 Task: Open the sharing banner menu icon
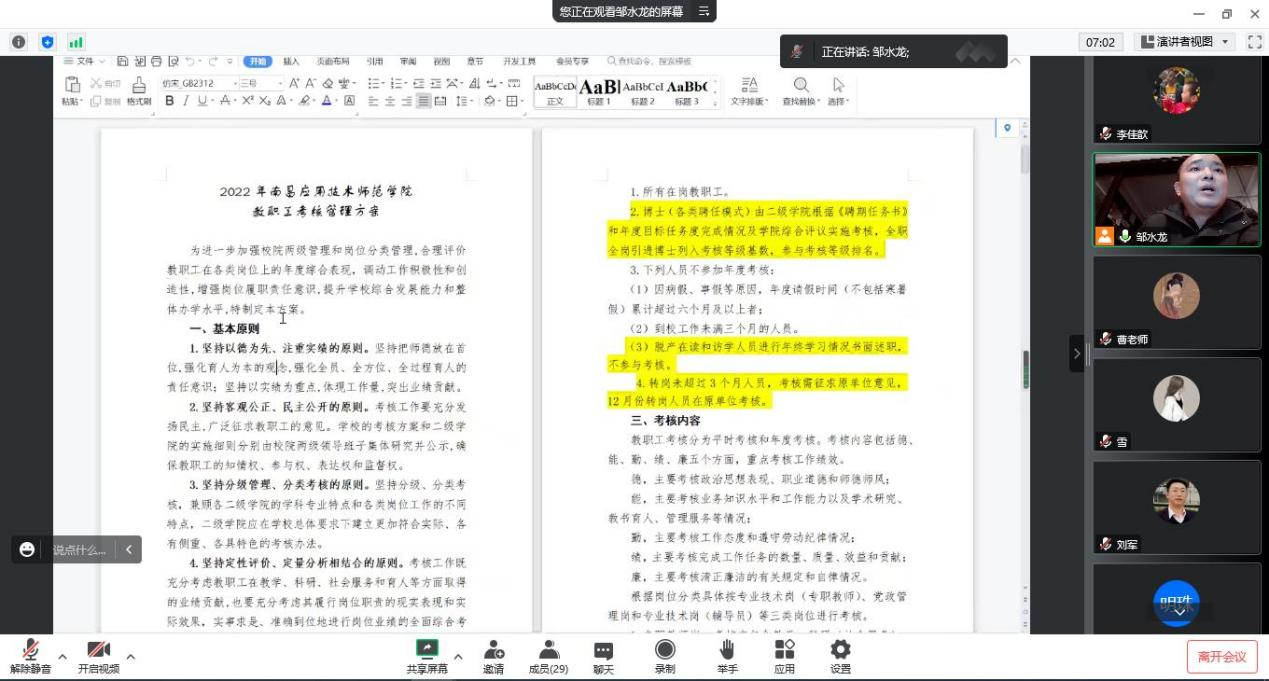tap(703, 11)
